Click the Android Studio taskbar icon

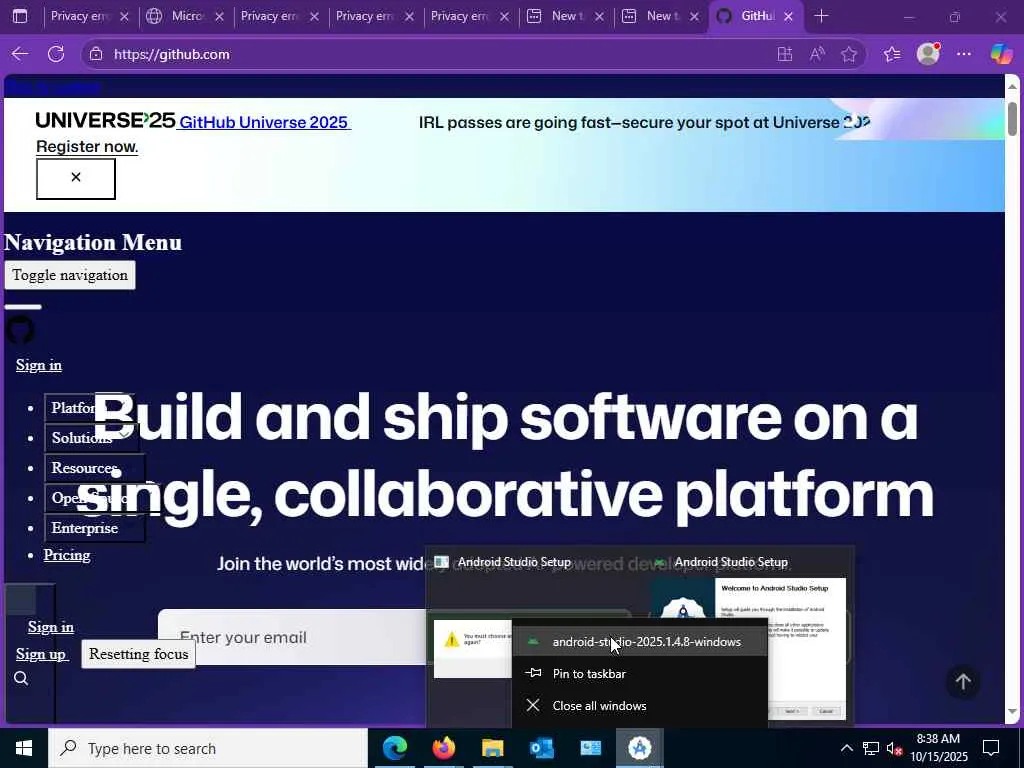coord(640,748)
